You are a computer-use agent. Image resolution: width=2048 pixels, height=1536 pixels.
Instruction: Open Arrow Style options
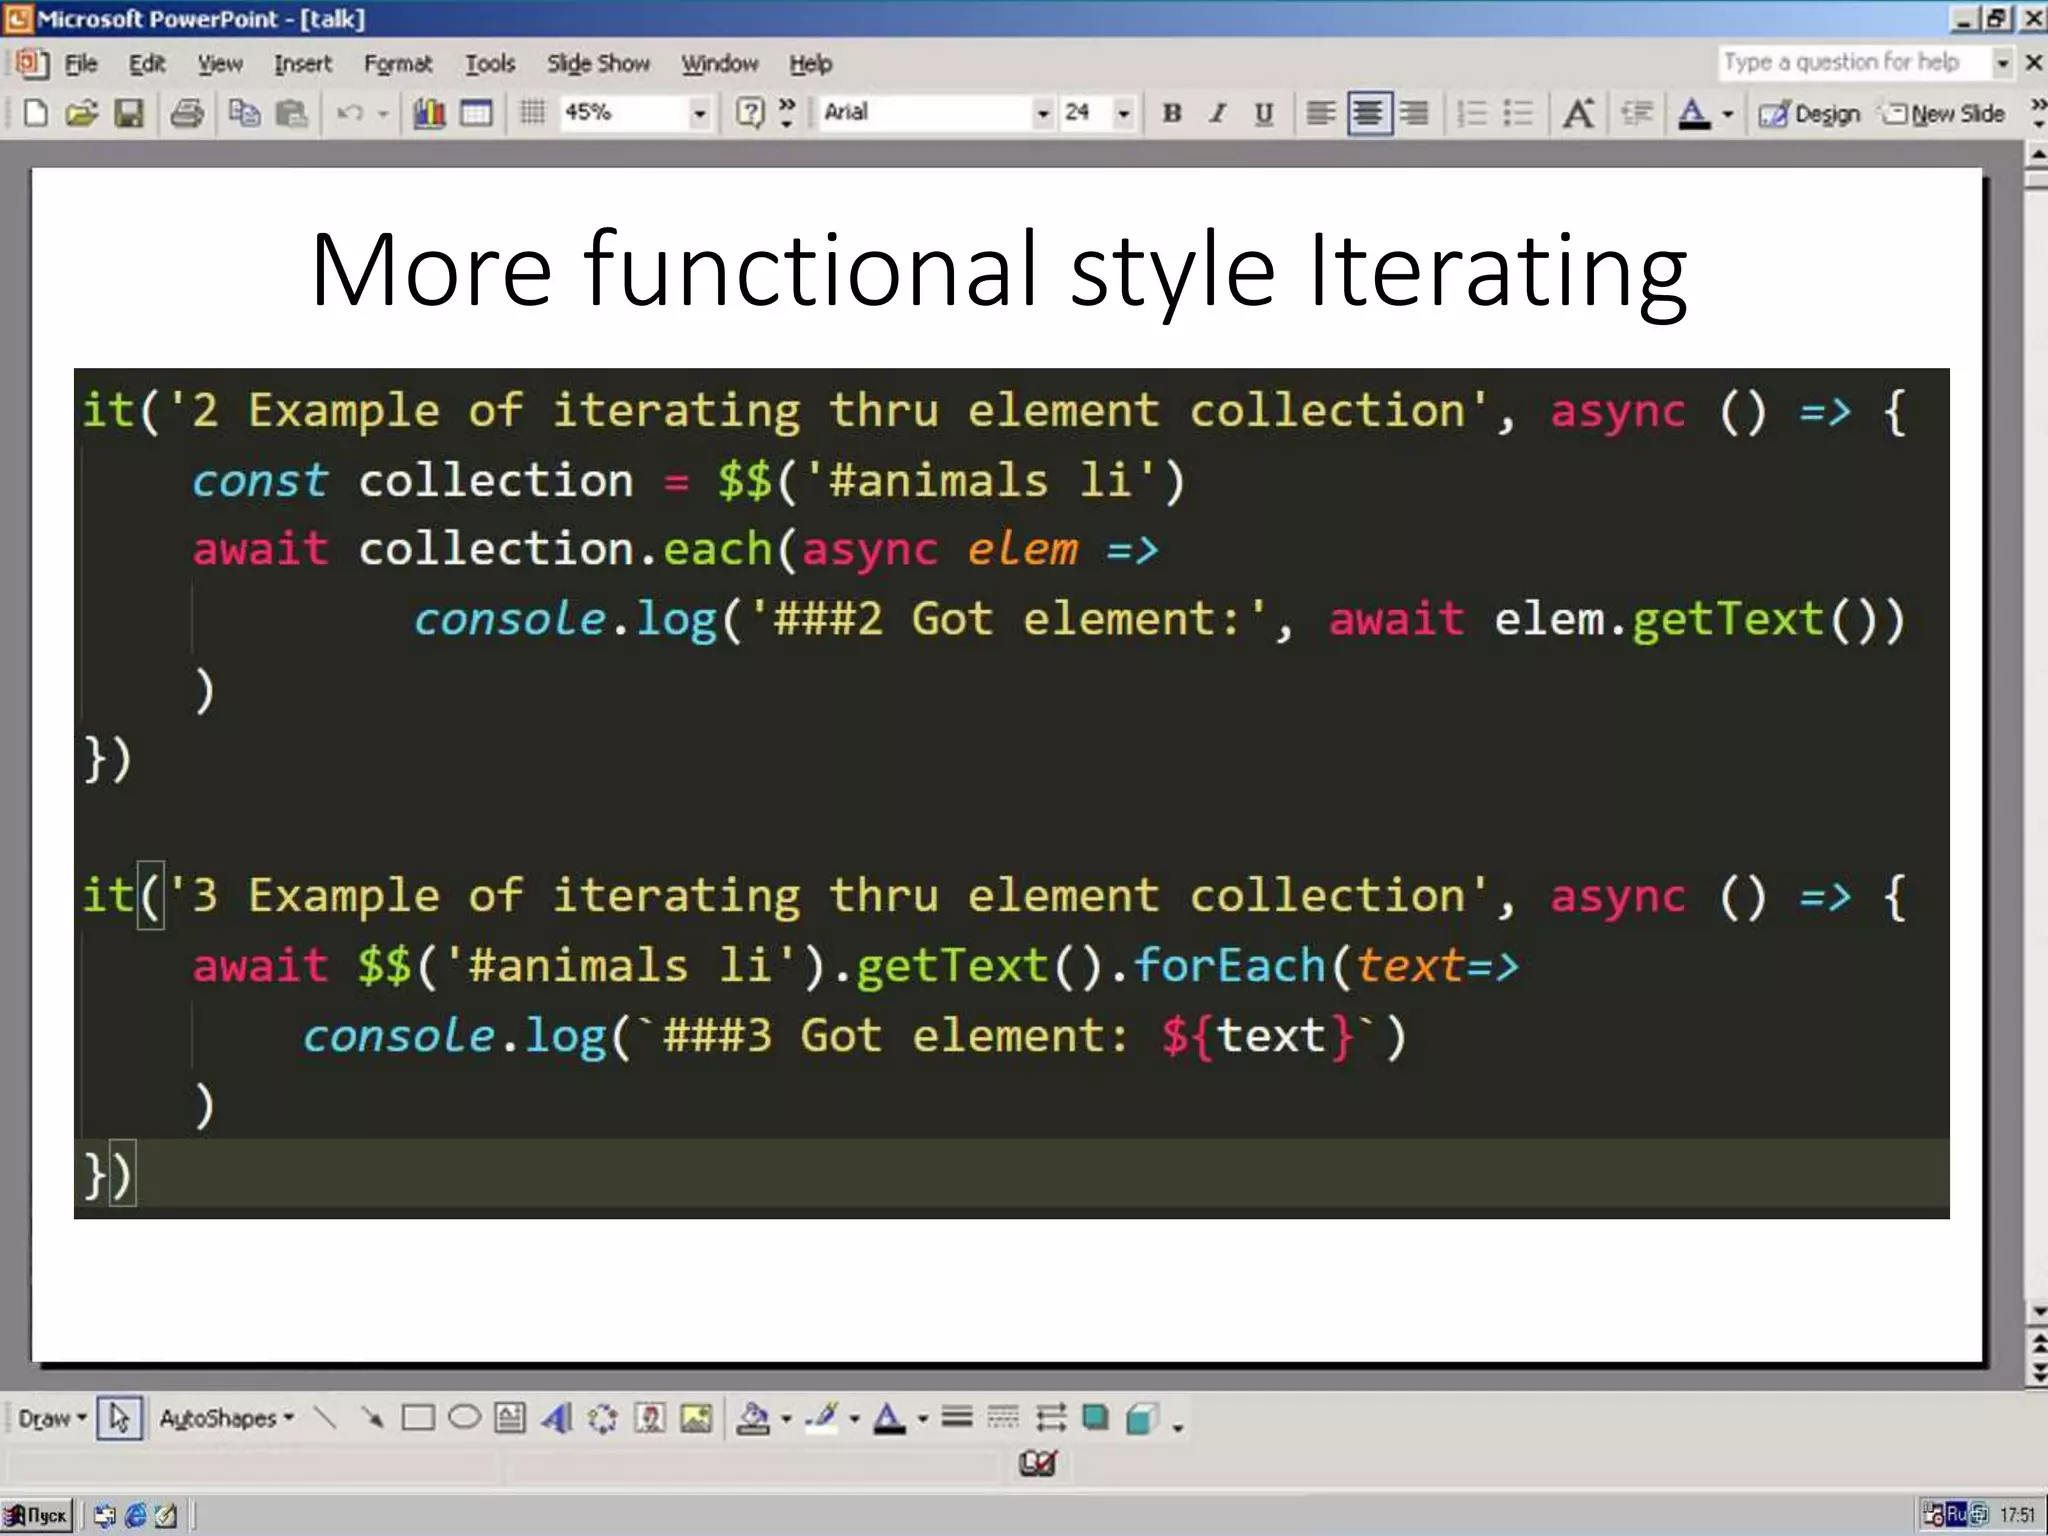pos(1050,1418)
